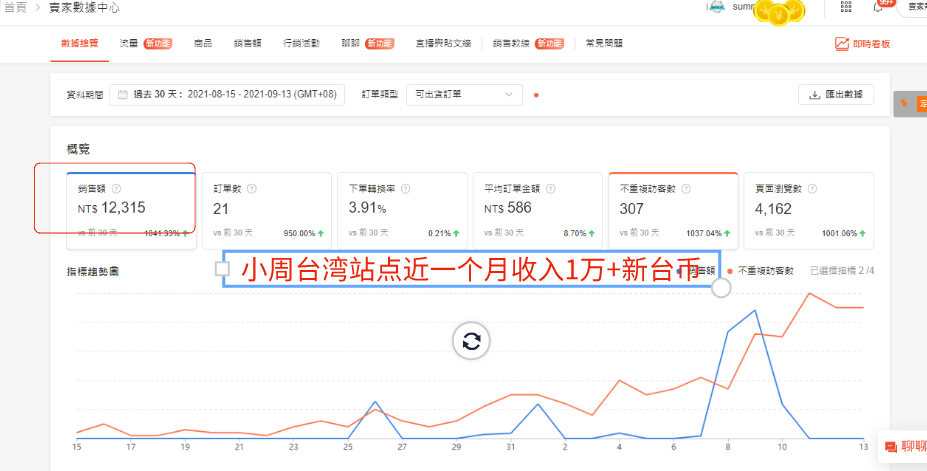Open the 資料期間 date range picker

point(226,95)
